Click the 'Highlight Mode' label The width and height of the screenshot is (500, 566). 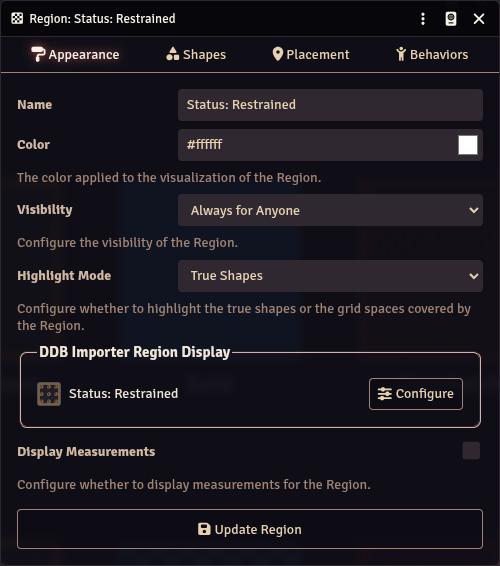click(x=64, y=276)
